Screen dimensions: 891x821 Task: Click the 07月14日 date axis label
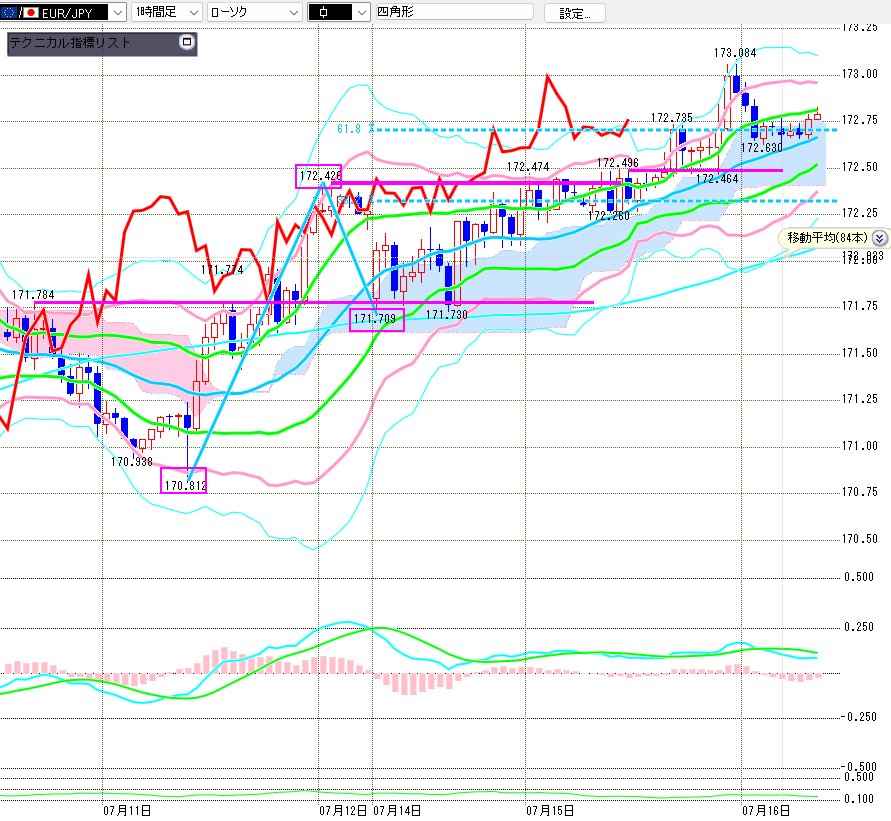coord(397,810)
